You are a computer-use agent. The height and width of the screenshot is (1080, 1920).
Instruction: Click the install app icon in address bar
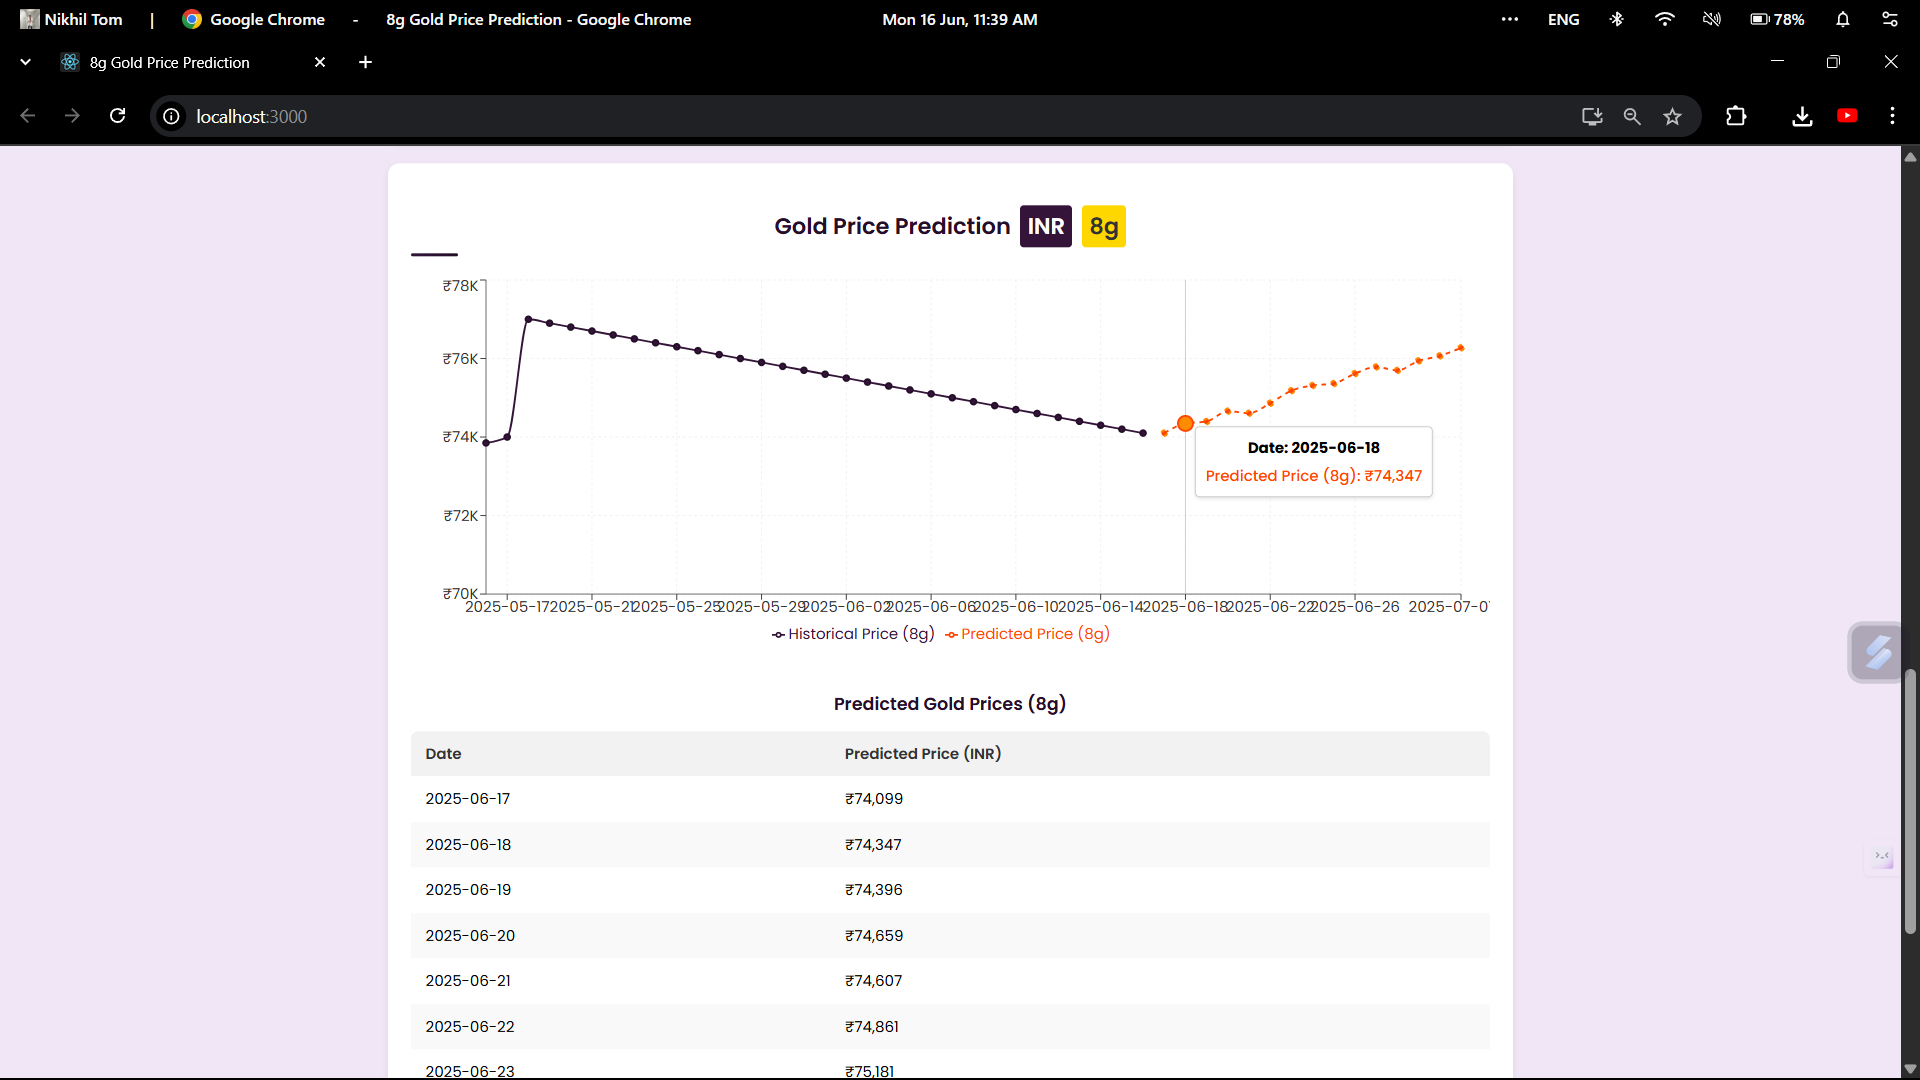click(x=1592, y=117)
